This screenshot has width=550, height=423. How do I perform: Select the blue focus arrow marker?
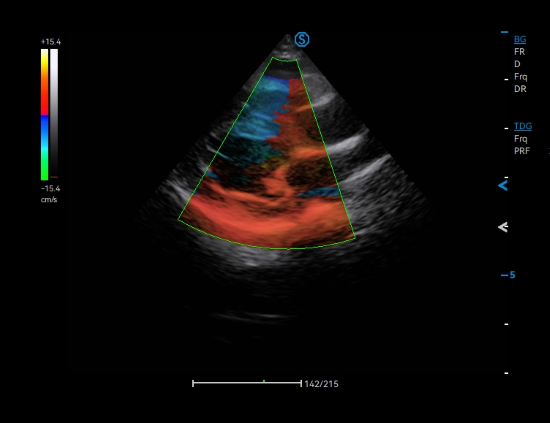pos(503,185)
